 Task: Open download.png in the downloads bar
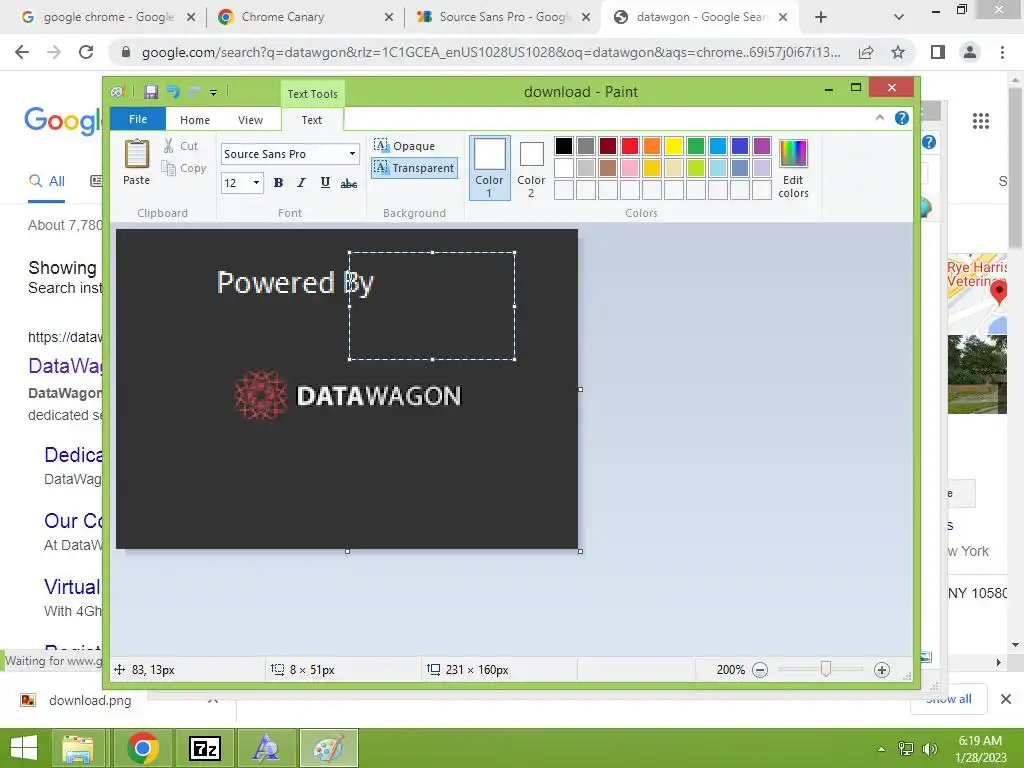tap(90, 700)
